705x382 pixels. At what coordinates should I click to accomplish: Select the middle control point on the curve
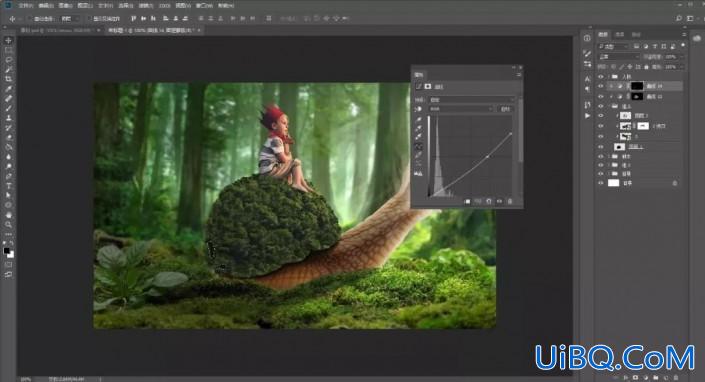tap(488, 156)
